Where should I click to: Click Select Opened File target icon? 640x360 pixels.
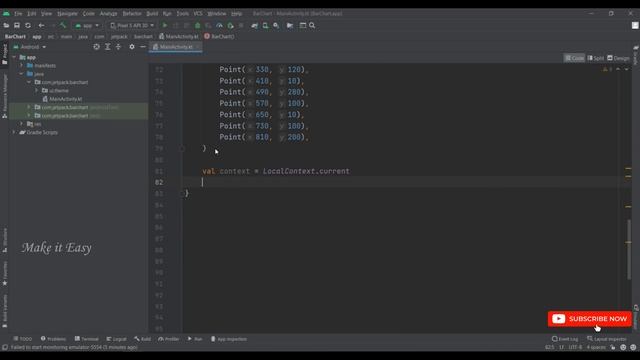coord(96,47)
